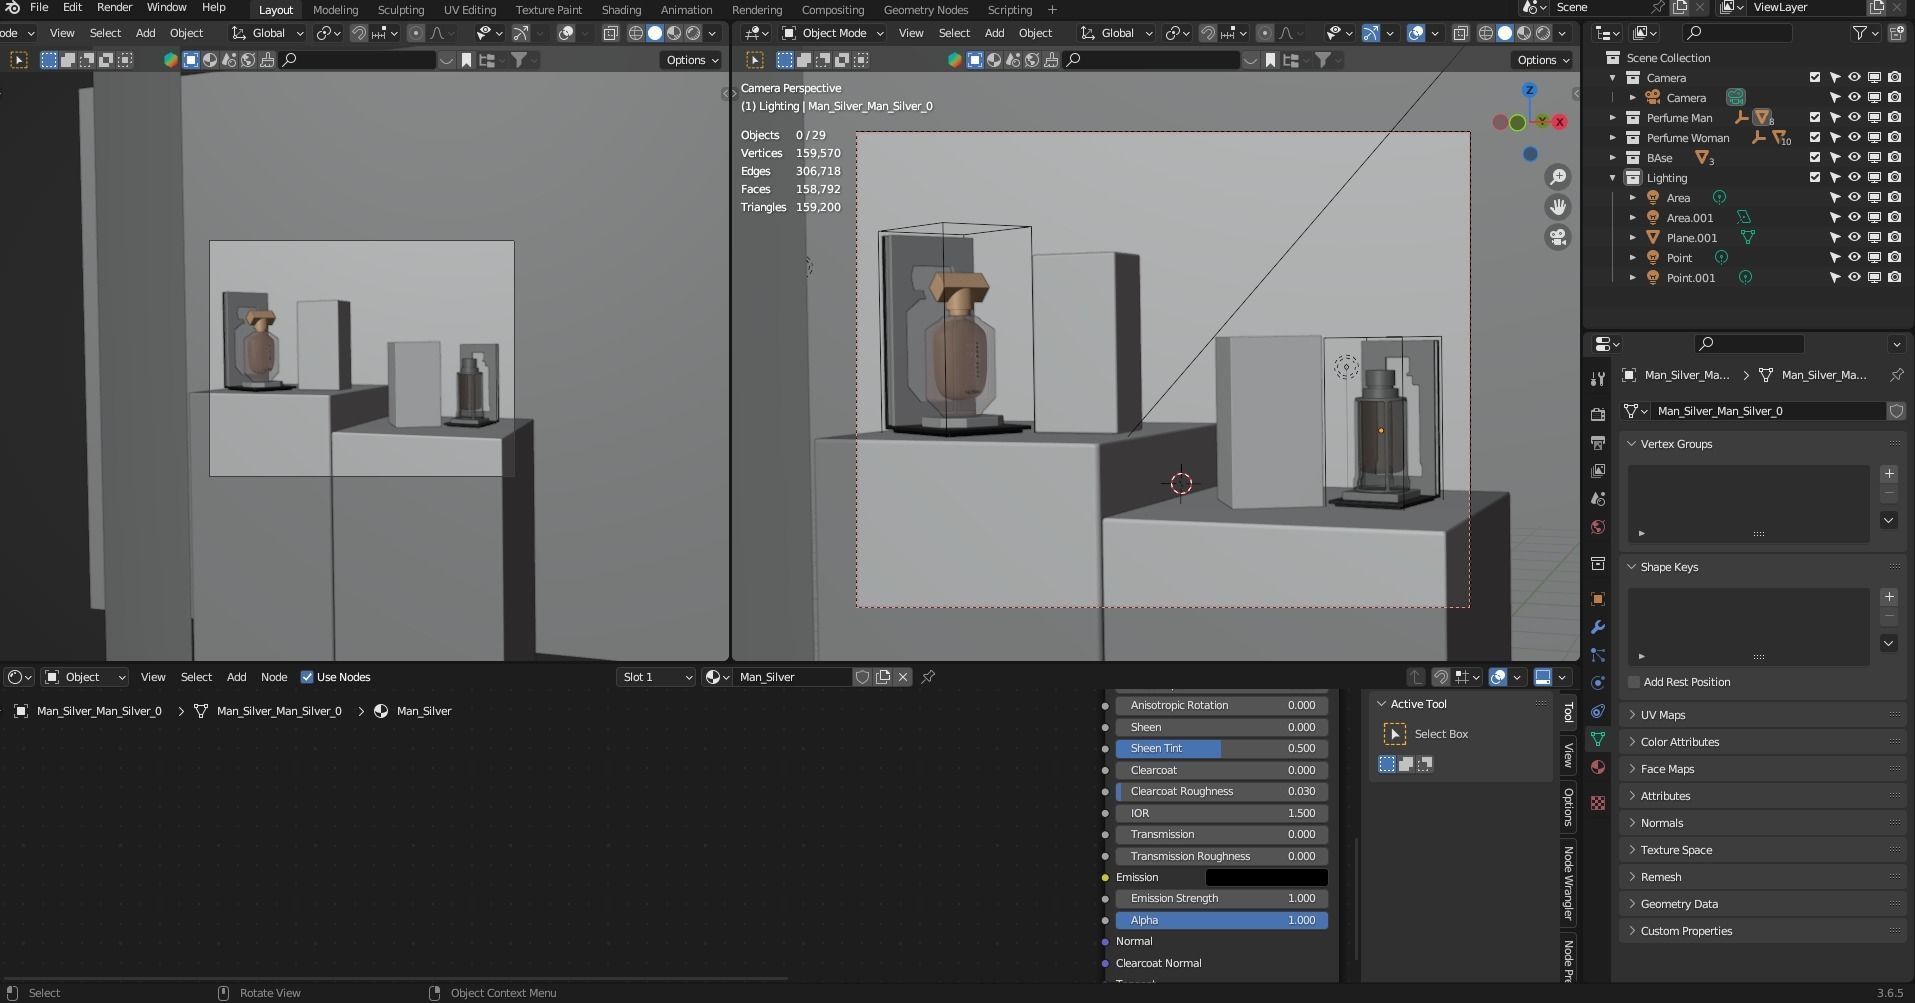1915x1003 pixels.
Task: Open the Texture properties checker icon
Action: click(x=1598, y=803)
